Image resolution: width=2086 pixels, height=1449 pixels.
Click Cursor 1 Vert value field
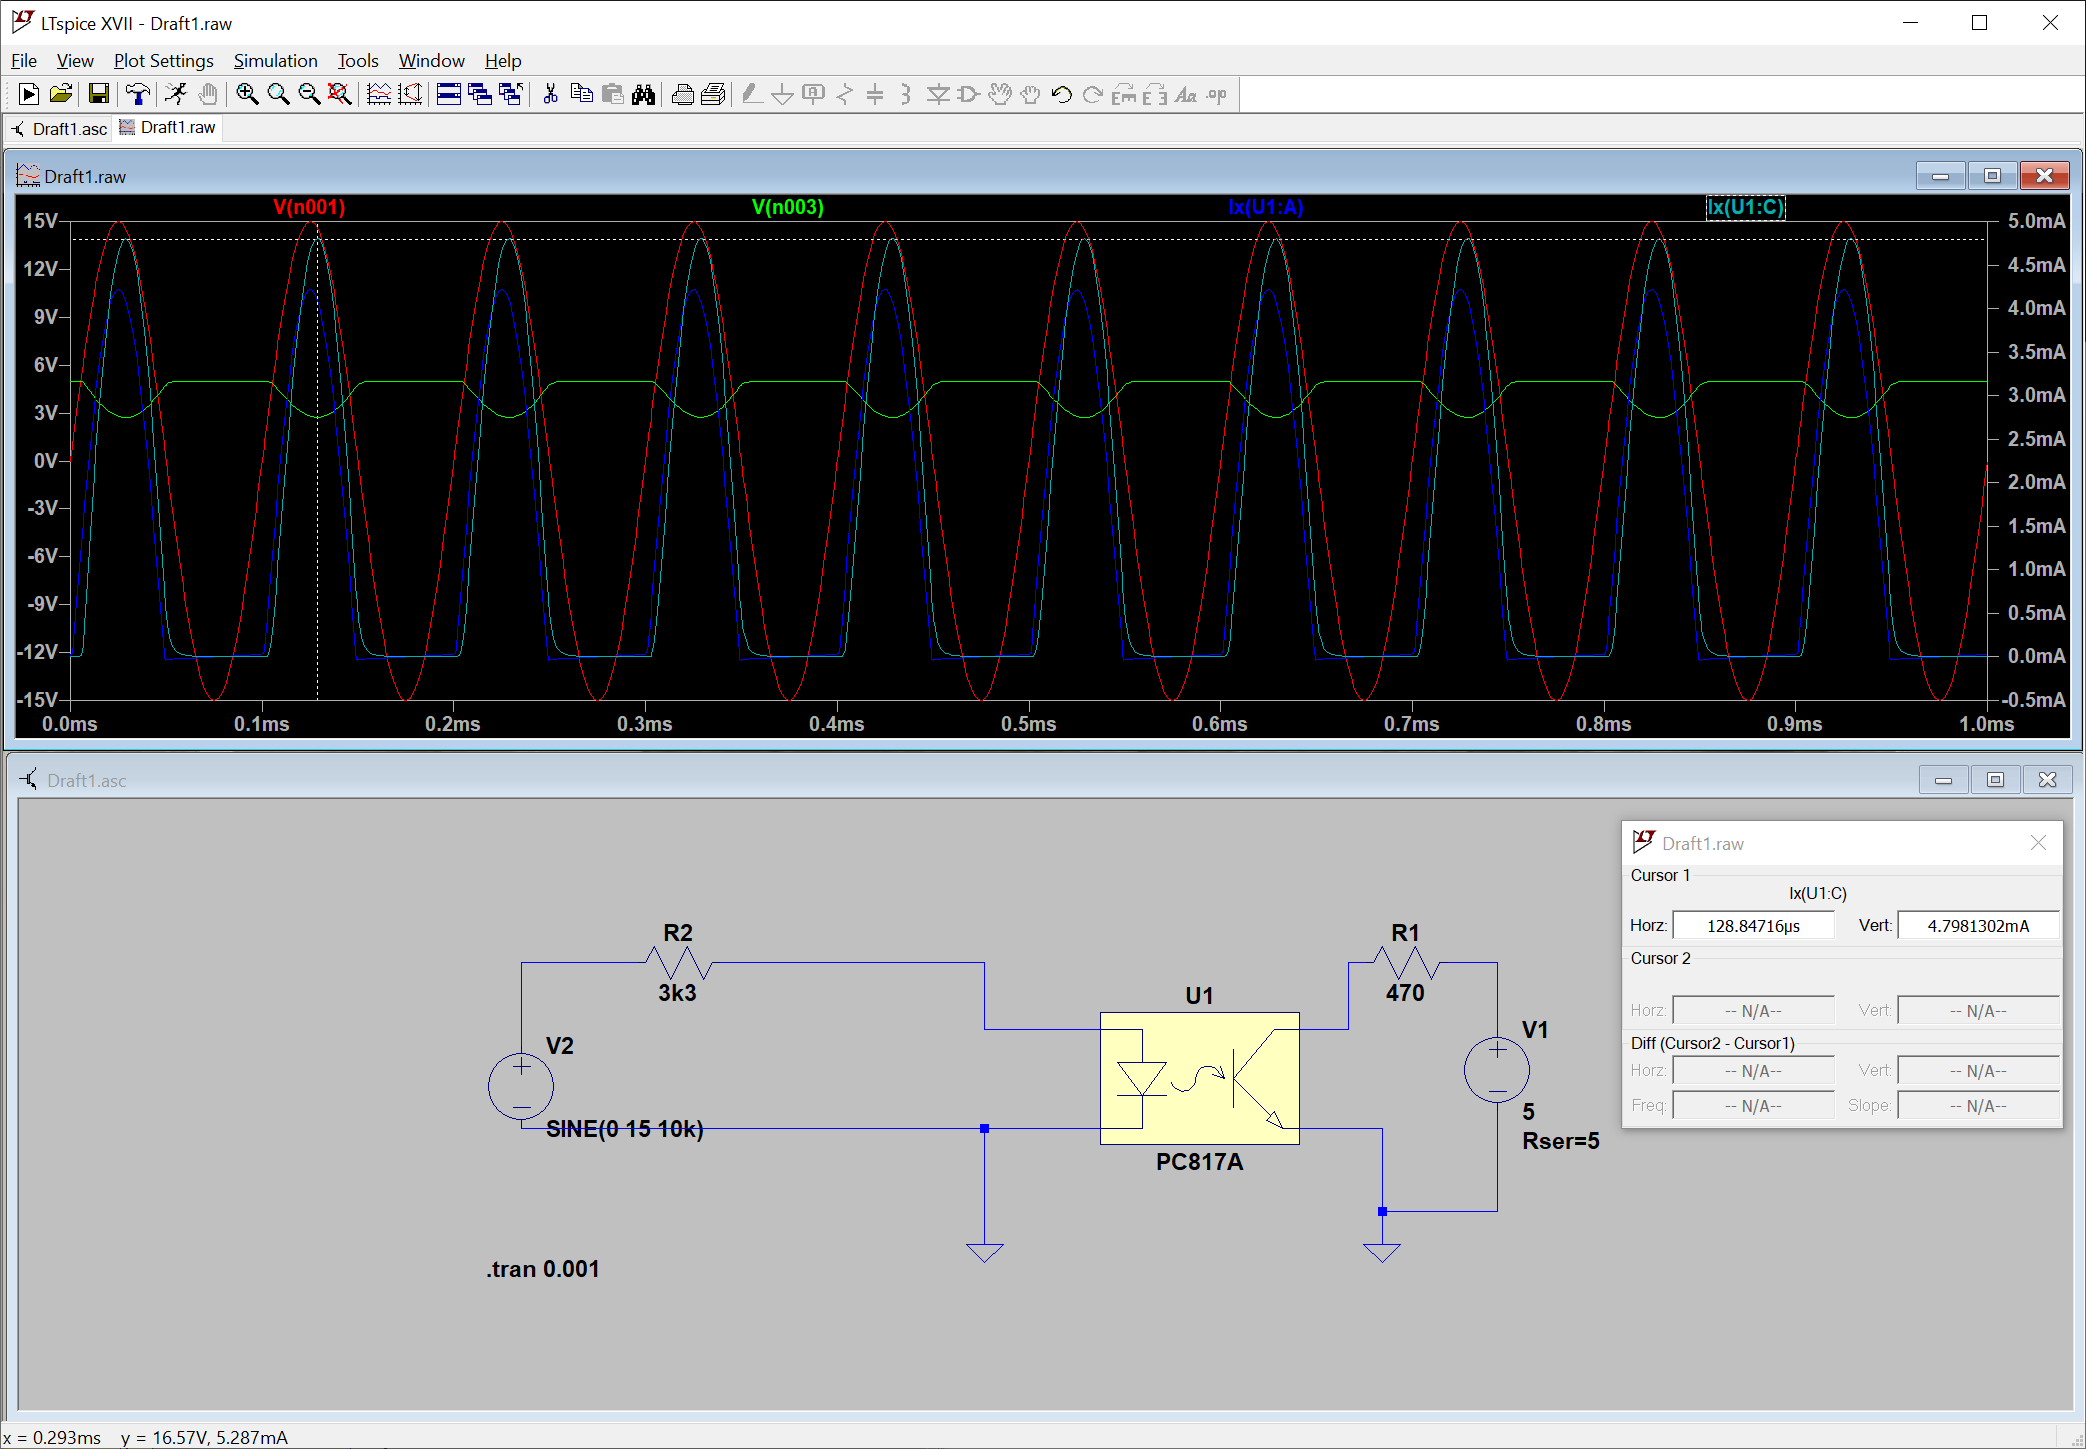pyautogui.click(x=1978, y=926)
